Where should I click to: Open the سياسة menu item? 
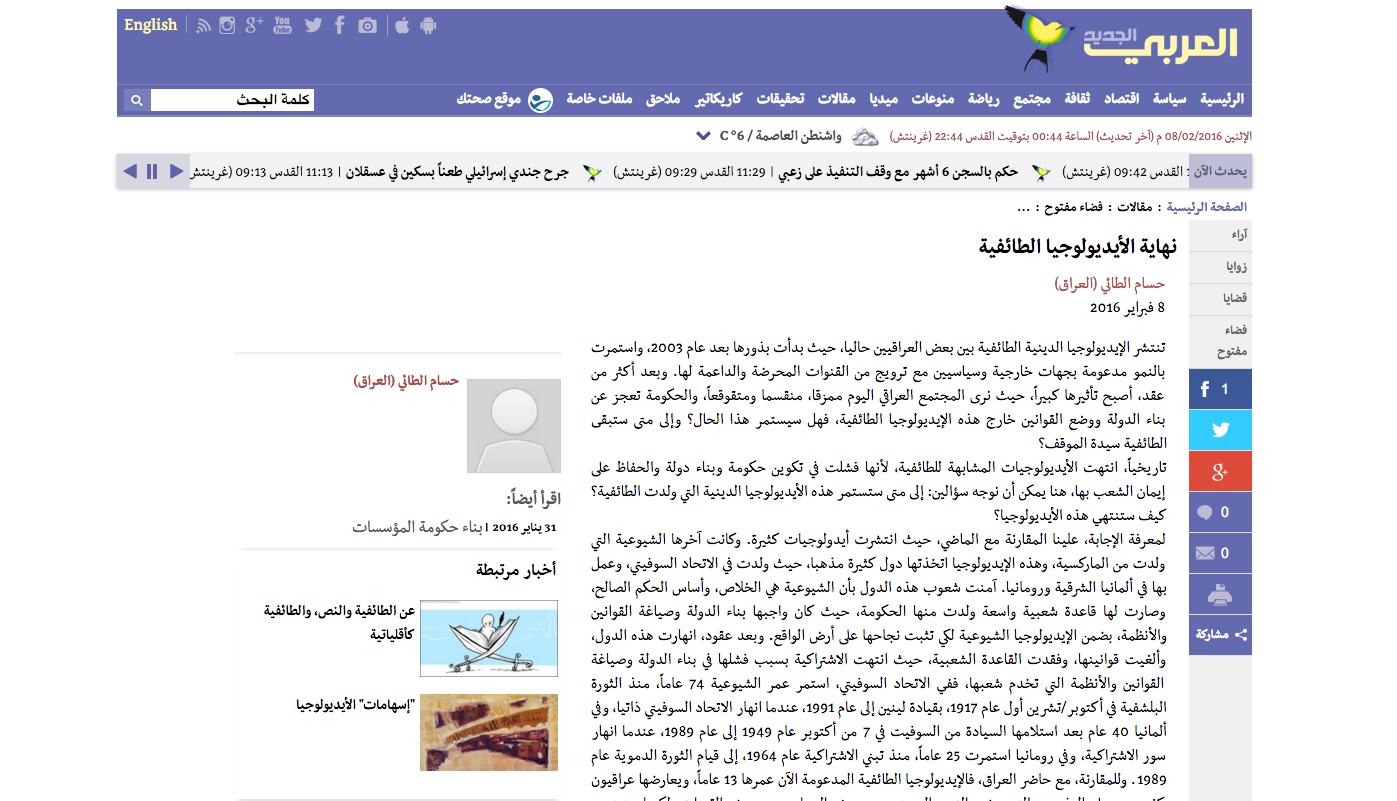[1170, 99]
